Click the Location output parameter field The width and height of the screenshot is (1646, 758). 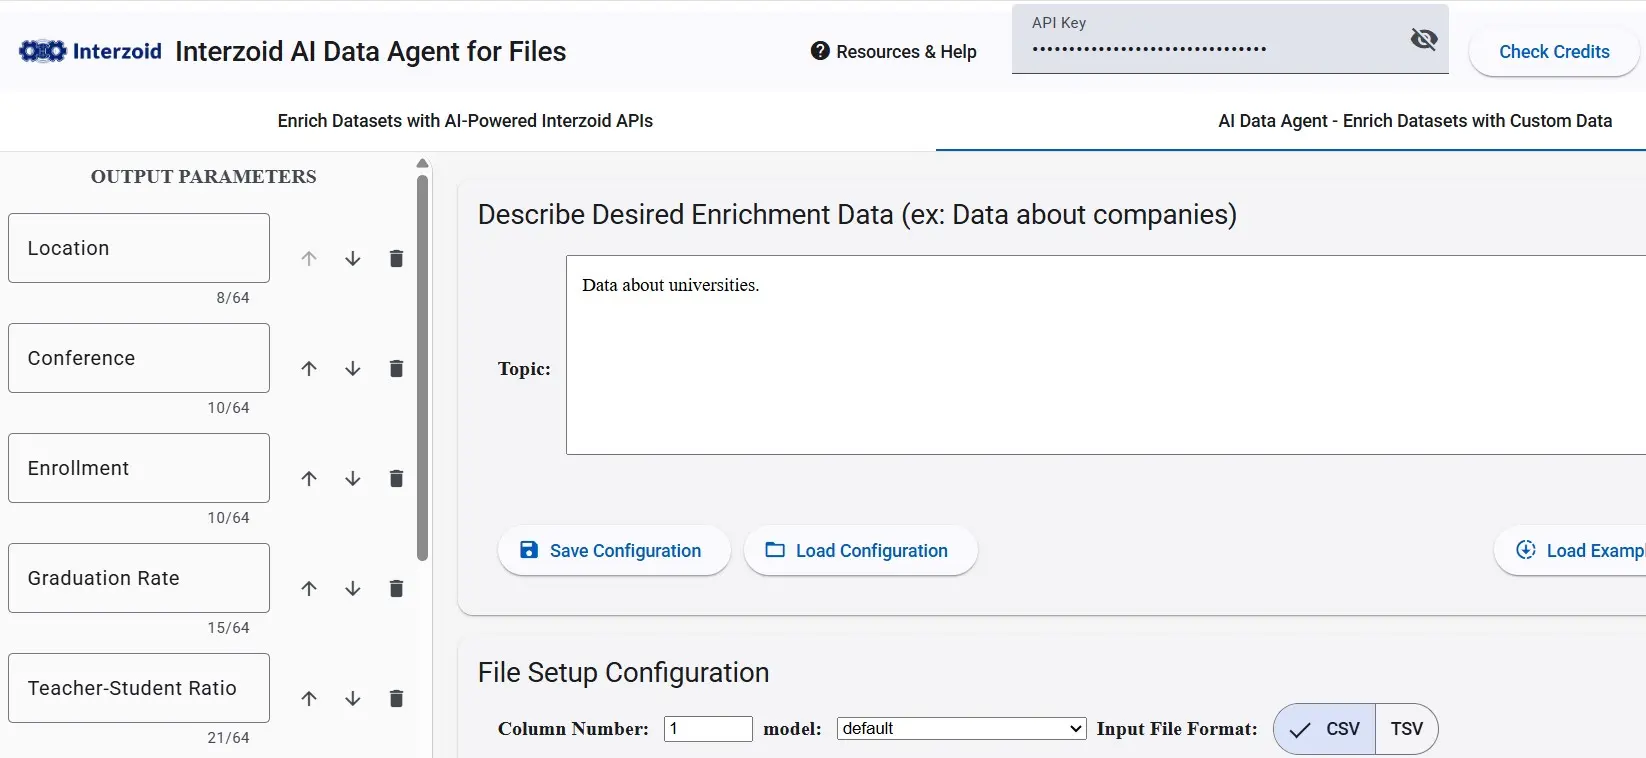[139, 248]
